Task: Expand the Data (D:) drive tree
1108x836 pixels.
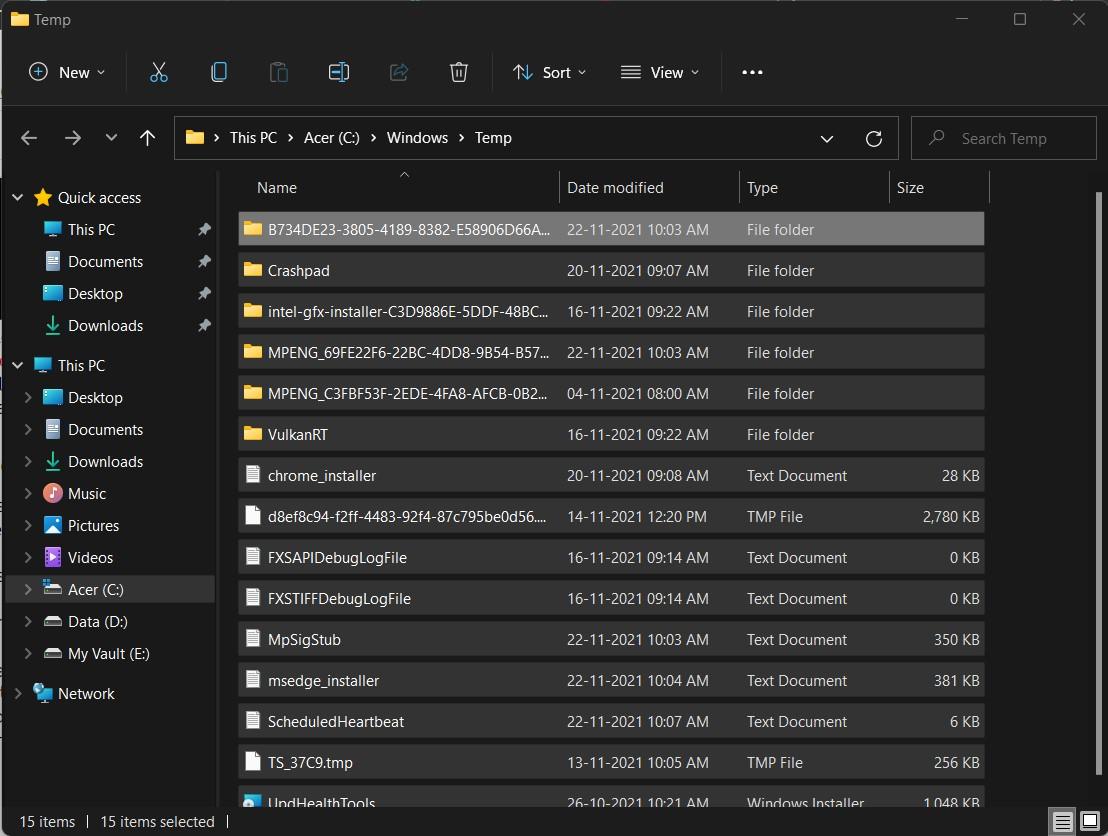Action: pos(28,622)
